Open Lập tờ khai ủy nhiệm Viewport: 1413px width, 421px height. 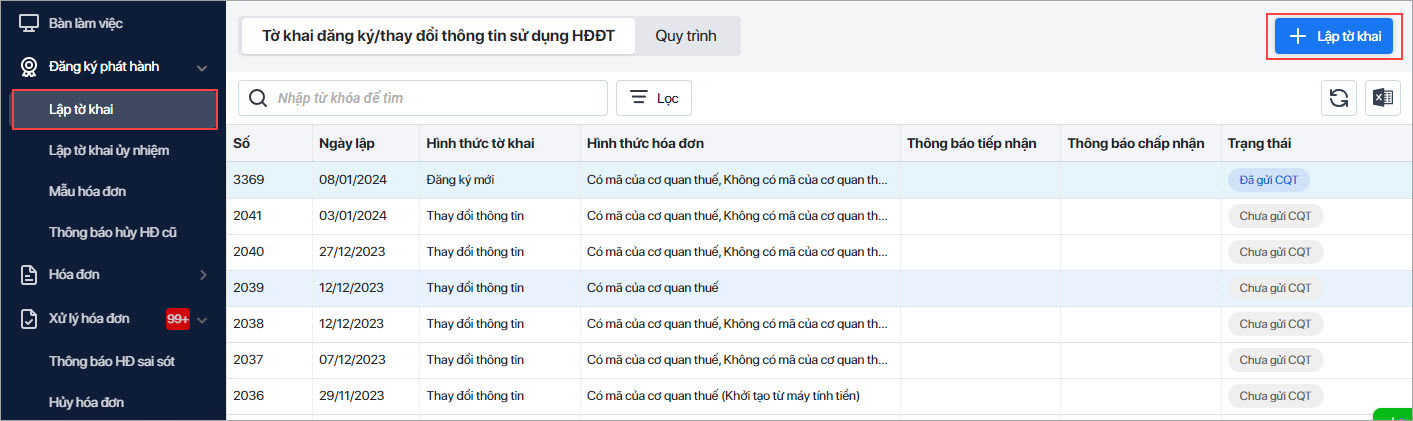click(x=109, y=150)
